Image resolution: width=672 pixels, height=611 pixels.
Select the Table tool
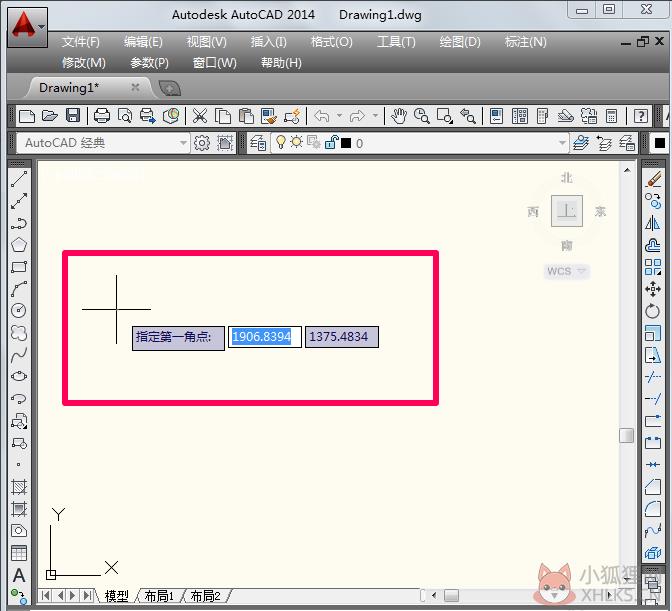click(19, 553)
